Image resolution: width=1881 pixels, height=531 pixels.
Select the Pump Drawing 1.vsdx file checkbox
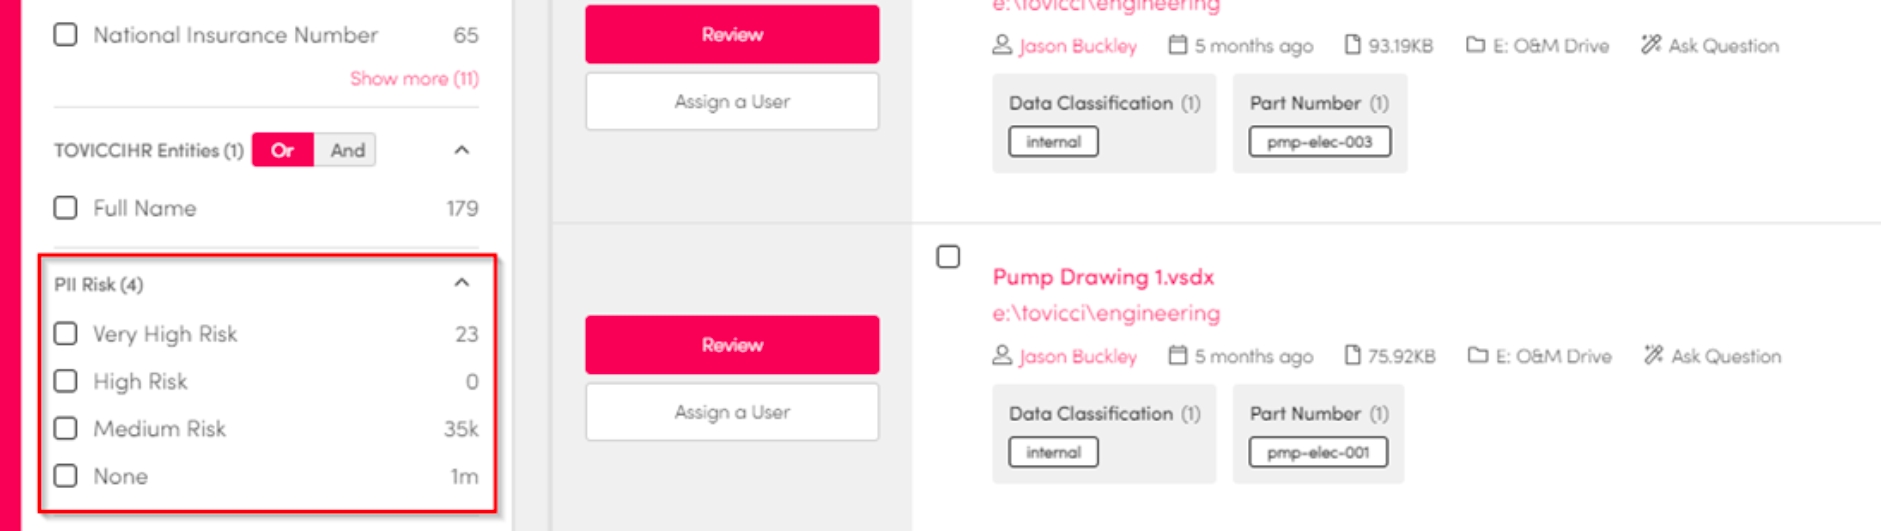948,257
